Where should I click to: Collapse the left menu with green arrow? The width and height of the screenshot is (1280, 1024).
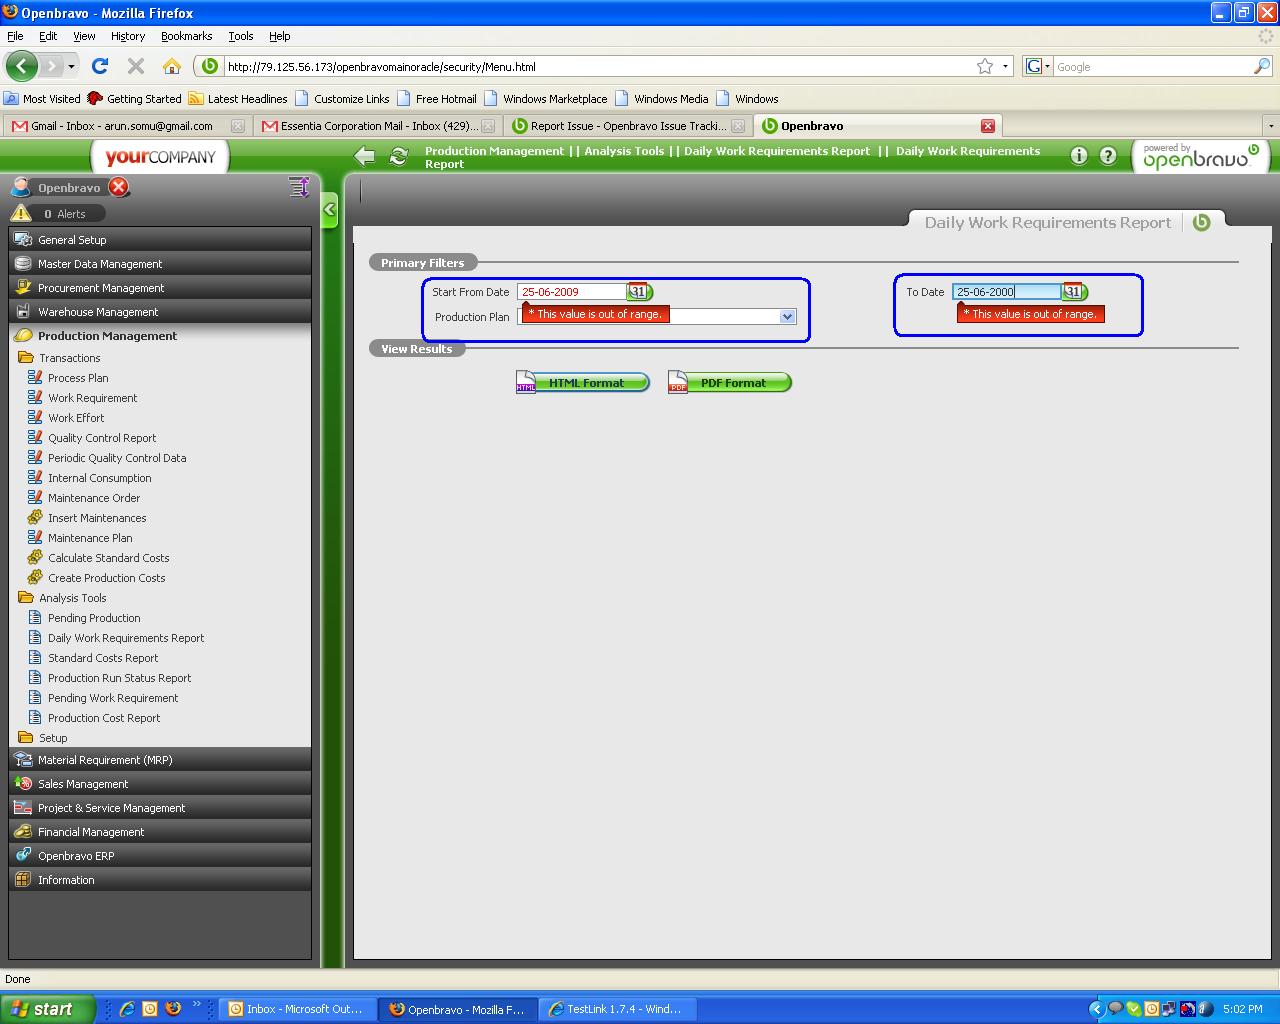coord(329,210)
